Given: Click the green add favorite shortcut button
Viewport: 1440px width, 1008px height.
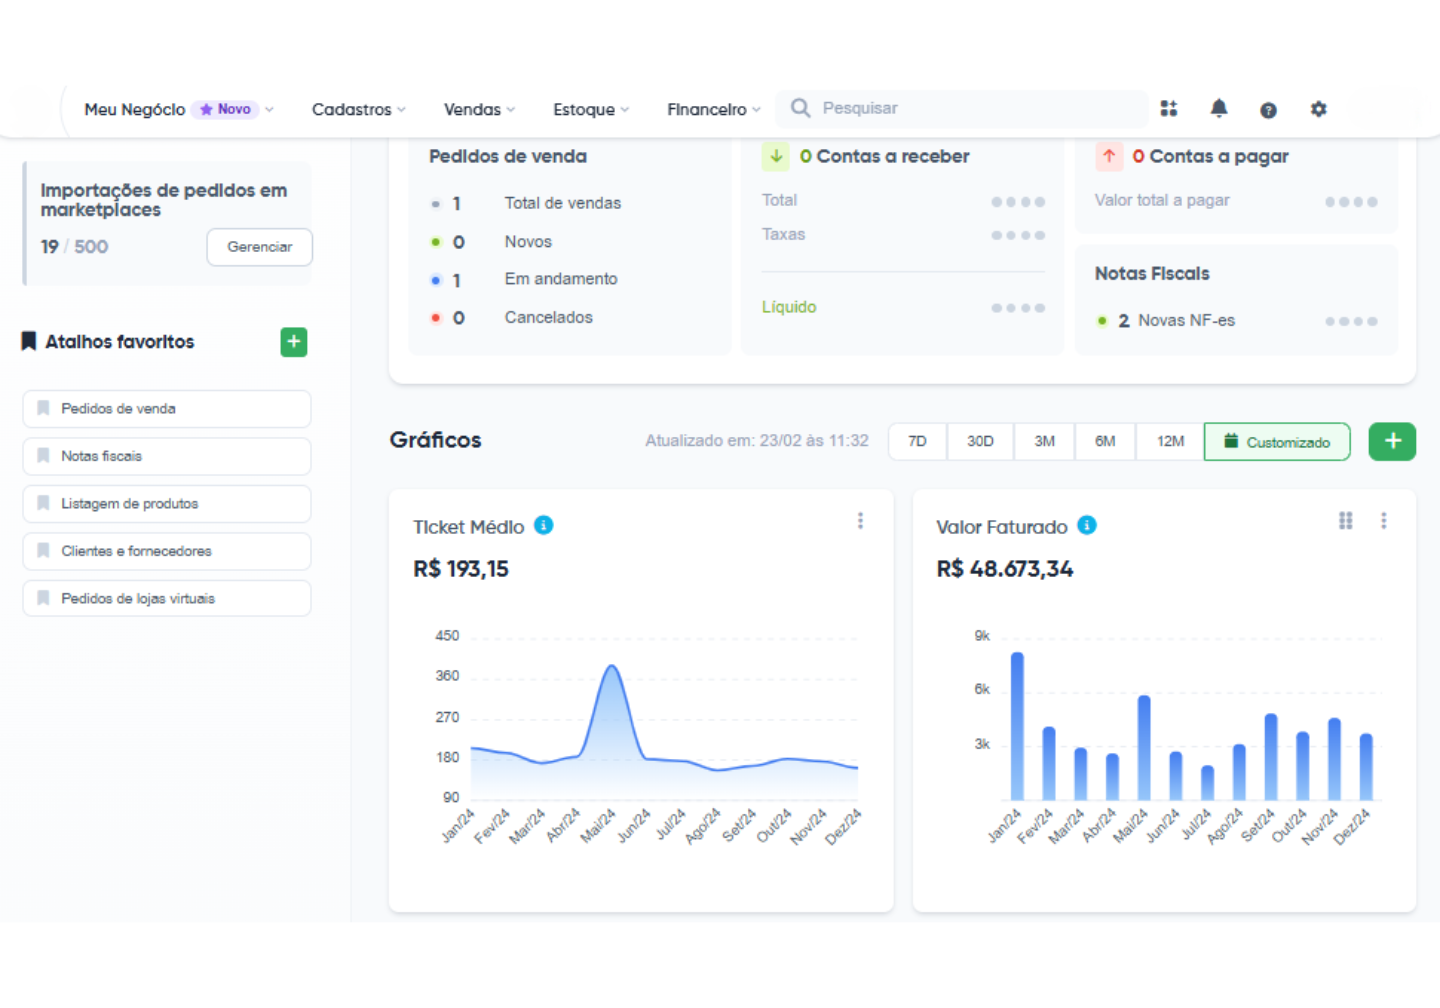Looking at the screenshot, I should (293, 342).
